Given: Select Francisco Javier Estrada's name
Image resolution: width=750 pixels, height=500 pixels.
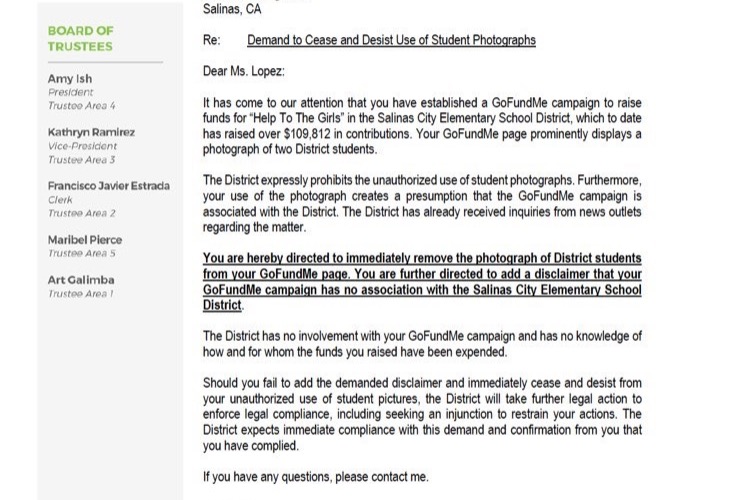Looking at the screenshot, I should 109,186.
